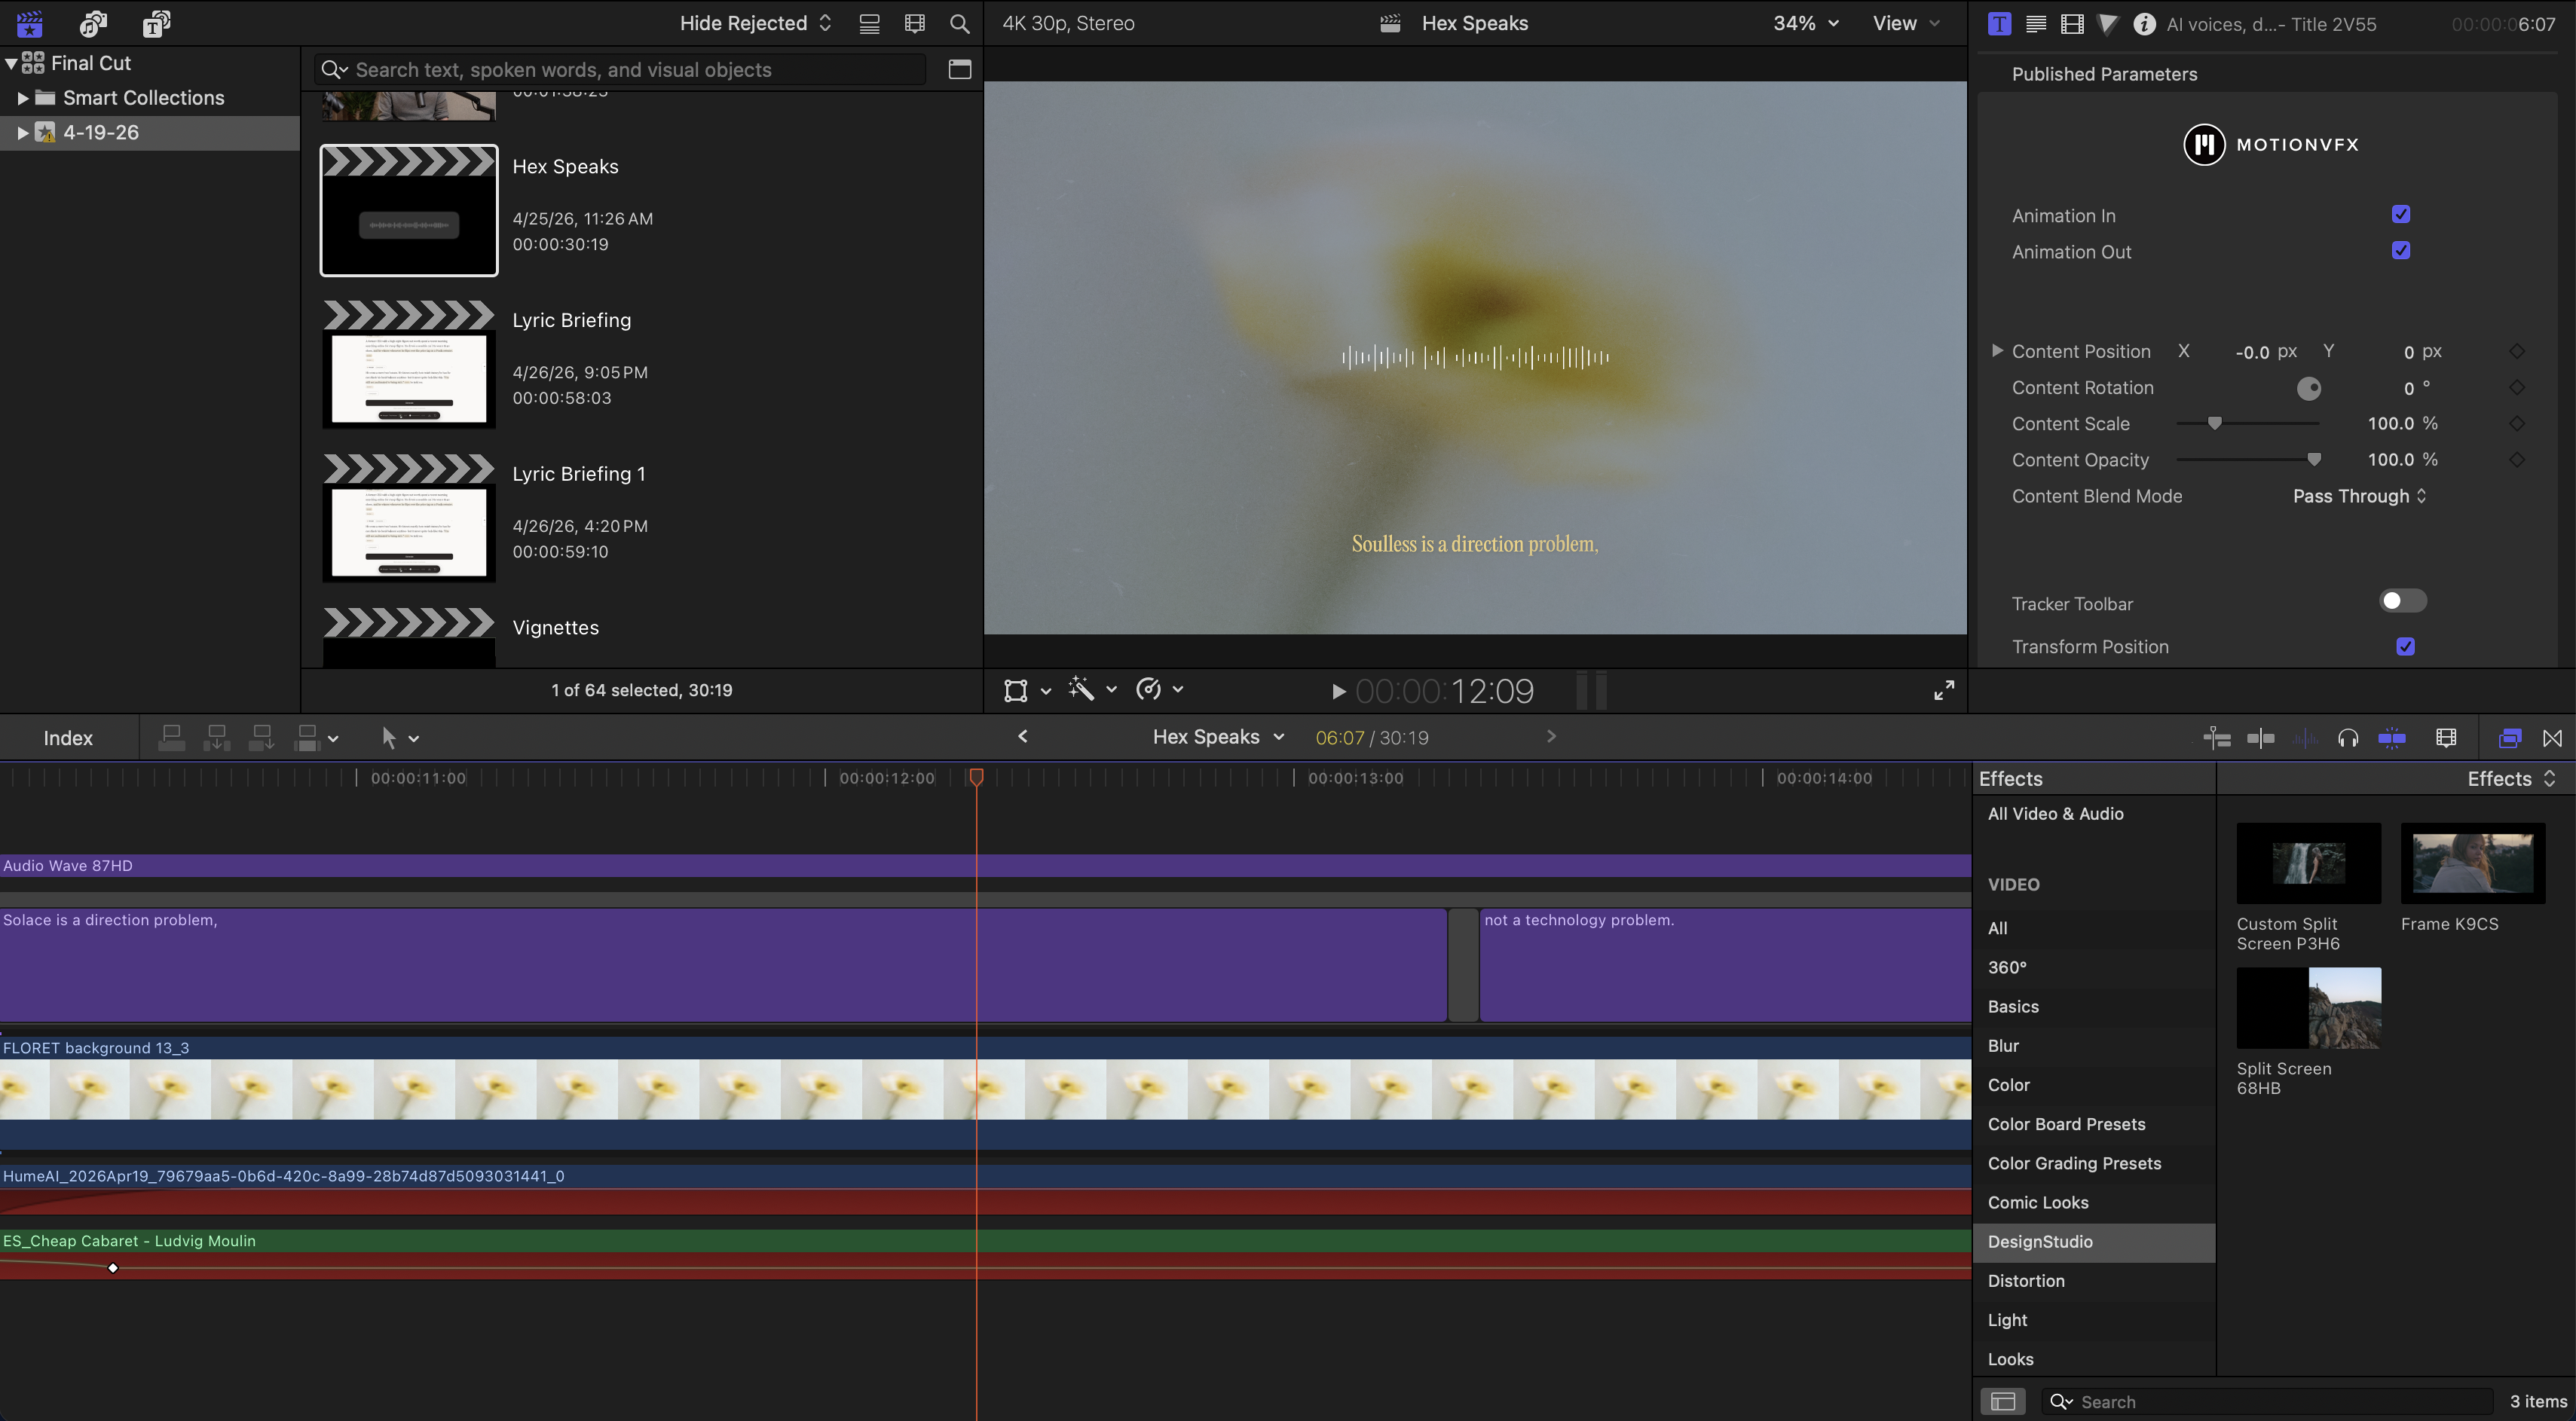The image size is (2576, 1421).
Task: Toggle Transform Position checkbox
Action: click(x=2405, y=646)
